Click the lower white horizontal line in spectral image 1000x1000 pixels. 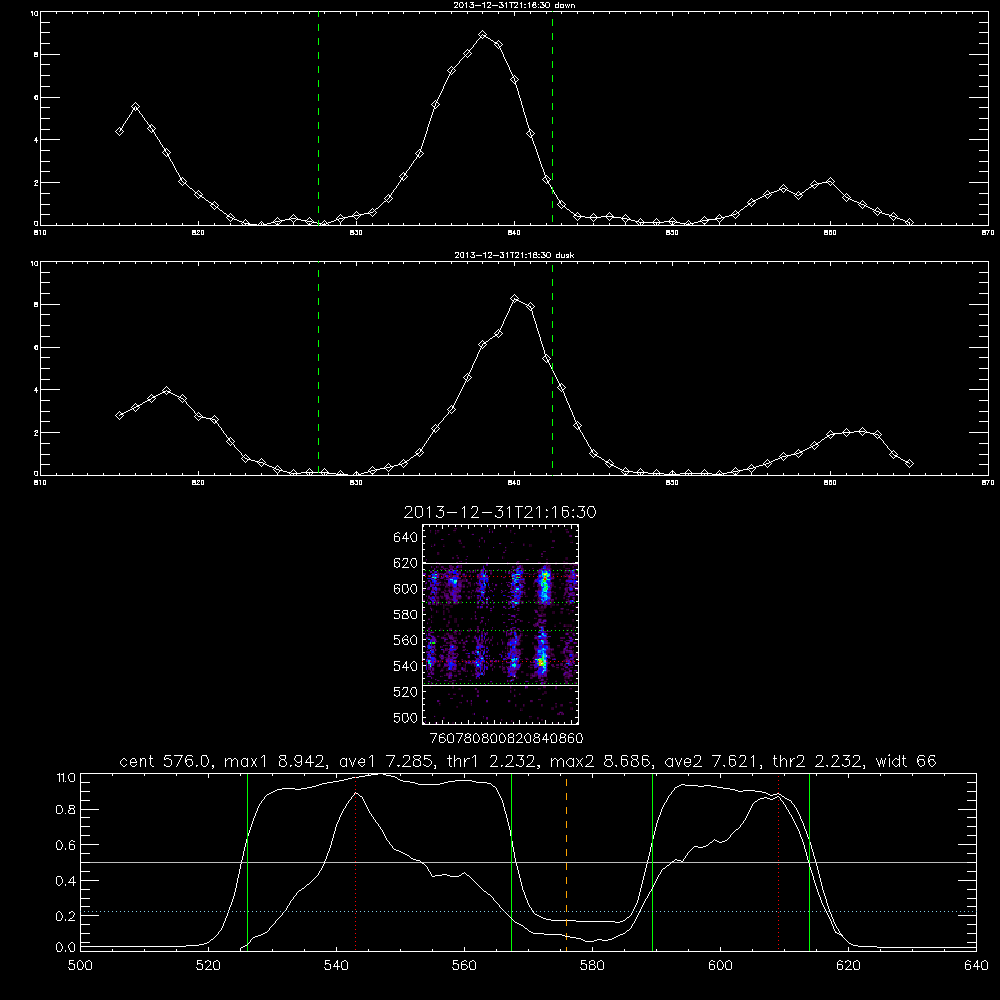501,685
